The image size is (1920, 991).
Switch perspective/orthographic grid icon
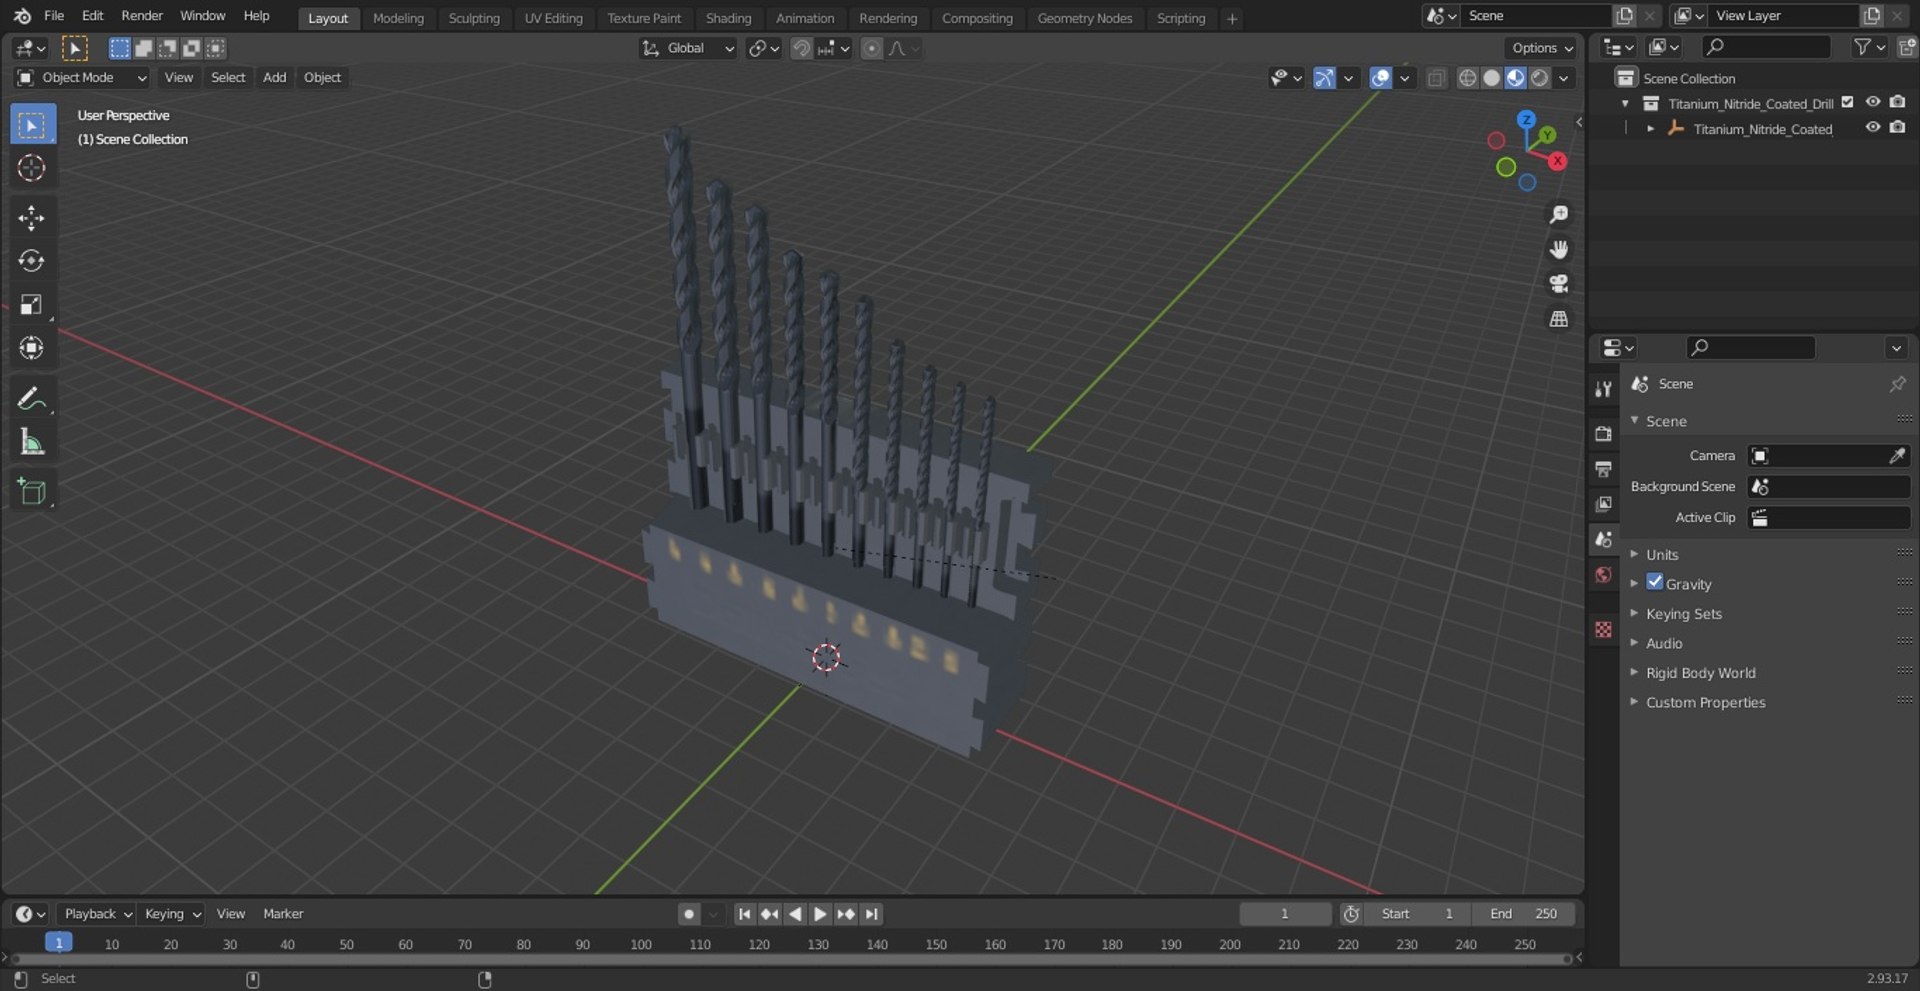[x=1558, y=319]
